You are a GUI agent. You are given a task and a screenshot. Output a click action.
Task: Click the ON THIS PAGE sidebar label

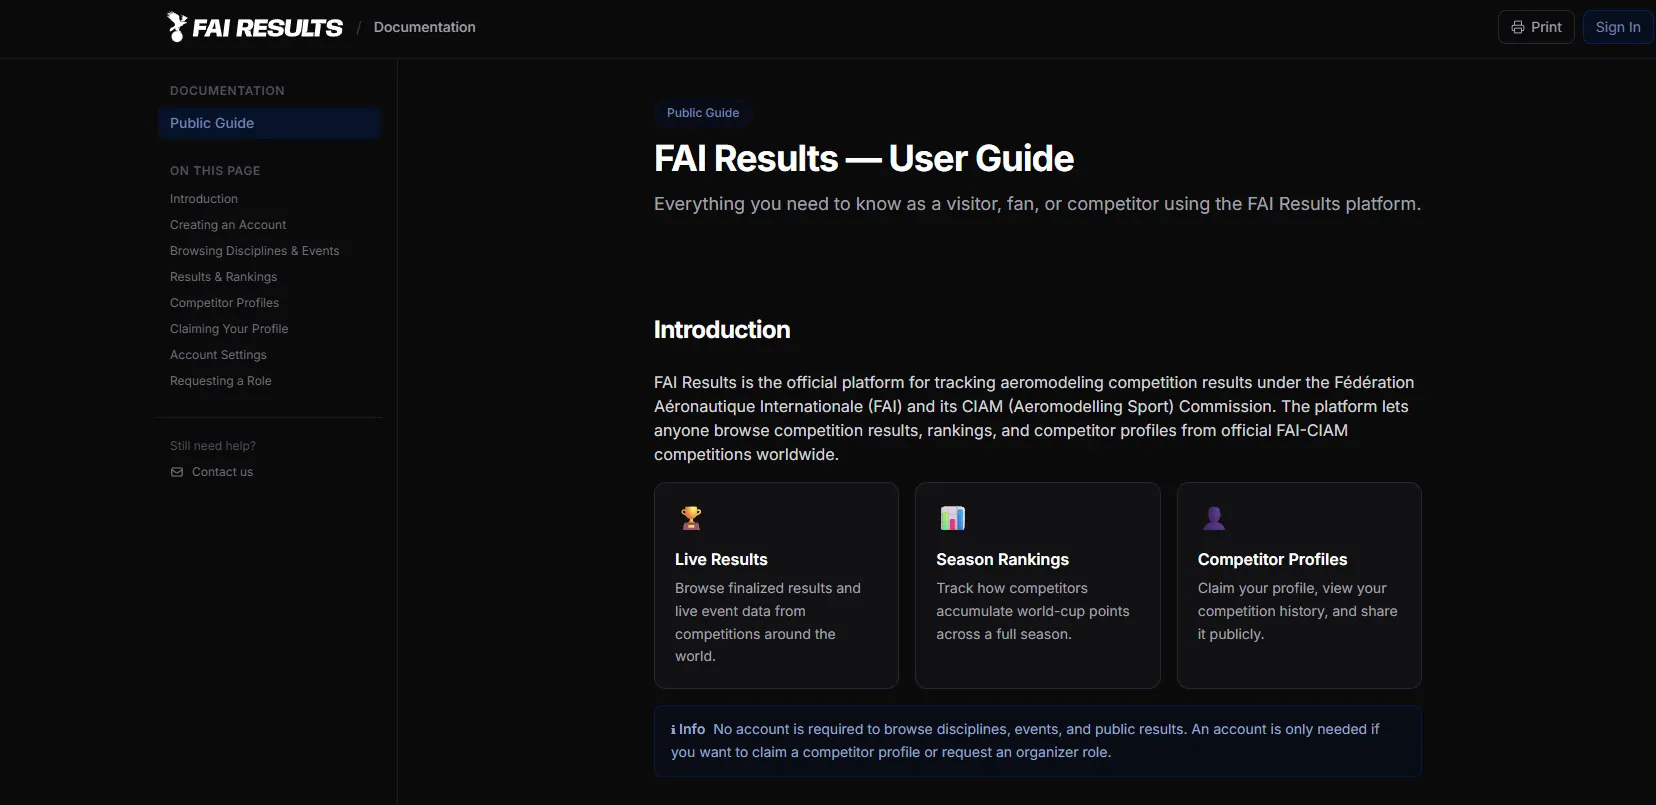pos(215,171)
